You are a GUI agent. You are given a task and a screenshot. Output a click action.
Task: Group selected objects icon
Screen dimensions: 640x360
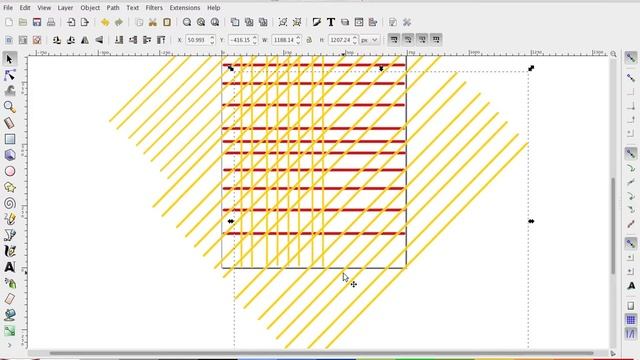(x=283, y=22)
